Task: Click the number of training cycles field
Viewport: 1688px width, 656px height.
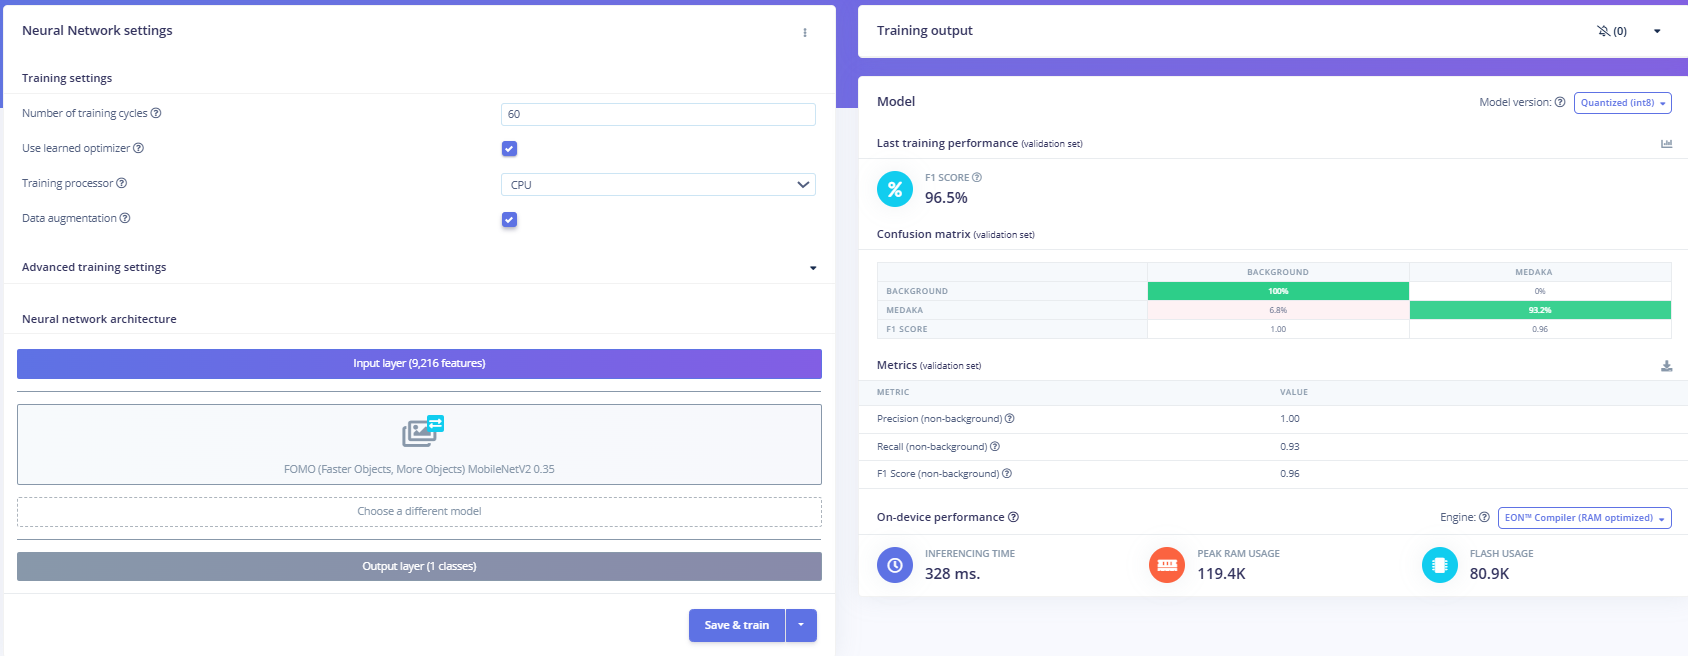Action: 658,114
